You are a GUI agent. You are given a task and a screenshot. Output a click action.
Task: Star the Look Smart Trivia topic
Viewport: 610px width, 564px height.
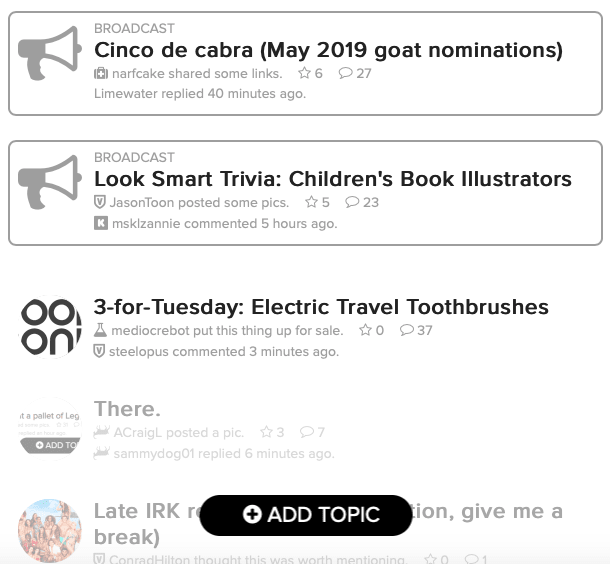[x=311, y=202]
